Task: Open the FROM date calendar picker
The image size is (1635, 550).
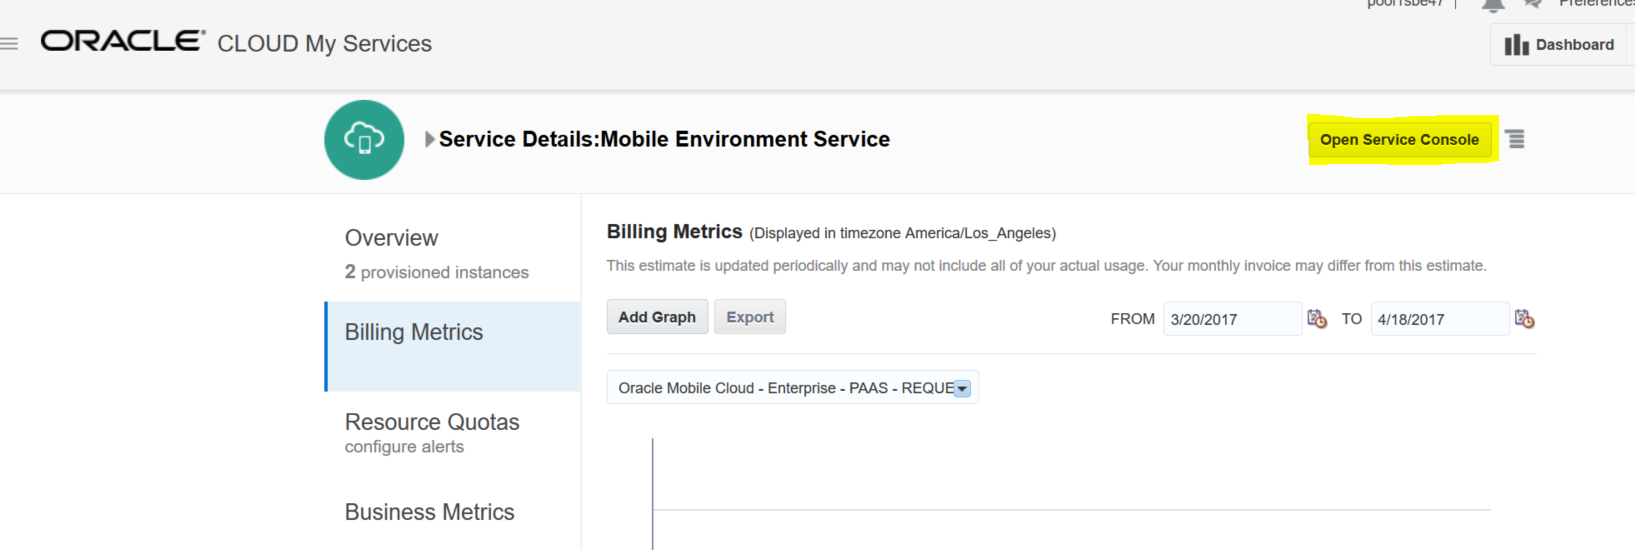Action: coord(1317,319)
